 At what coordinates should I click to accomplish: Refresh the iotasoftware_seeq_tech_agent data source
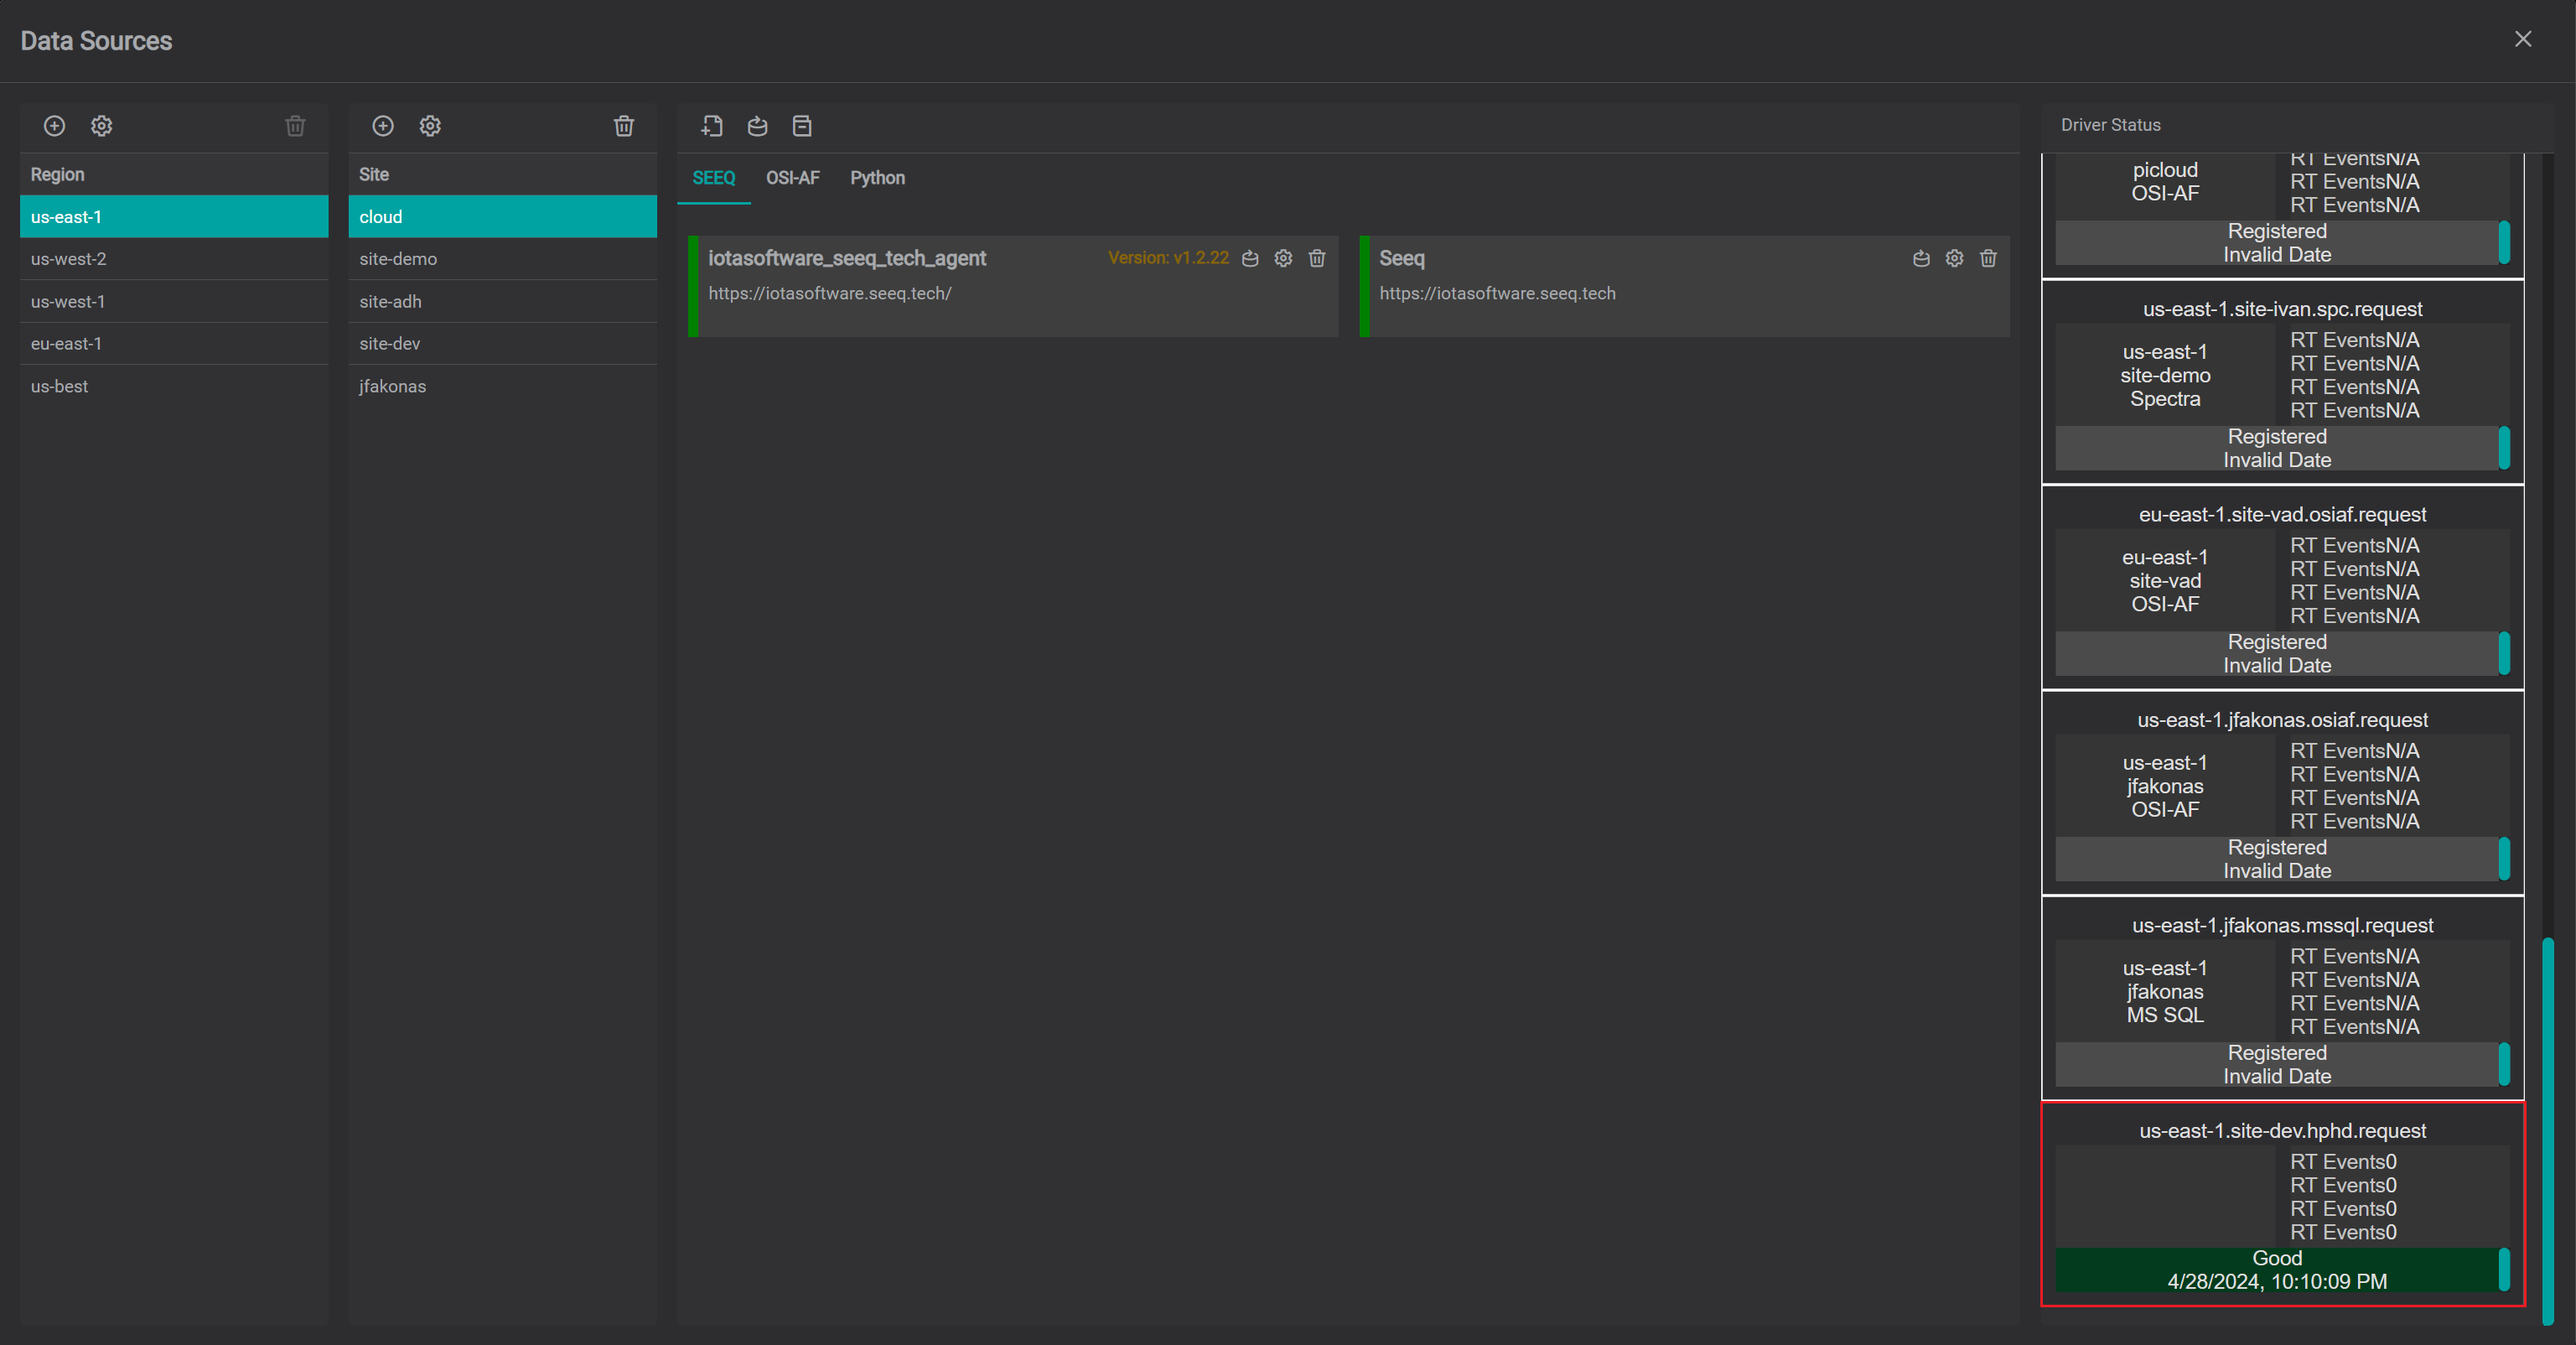[x=1250, y=259]
